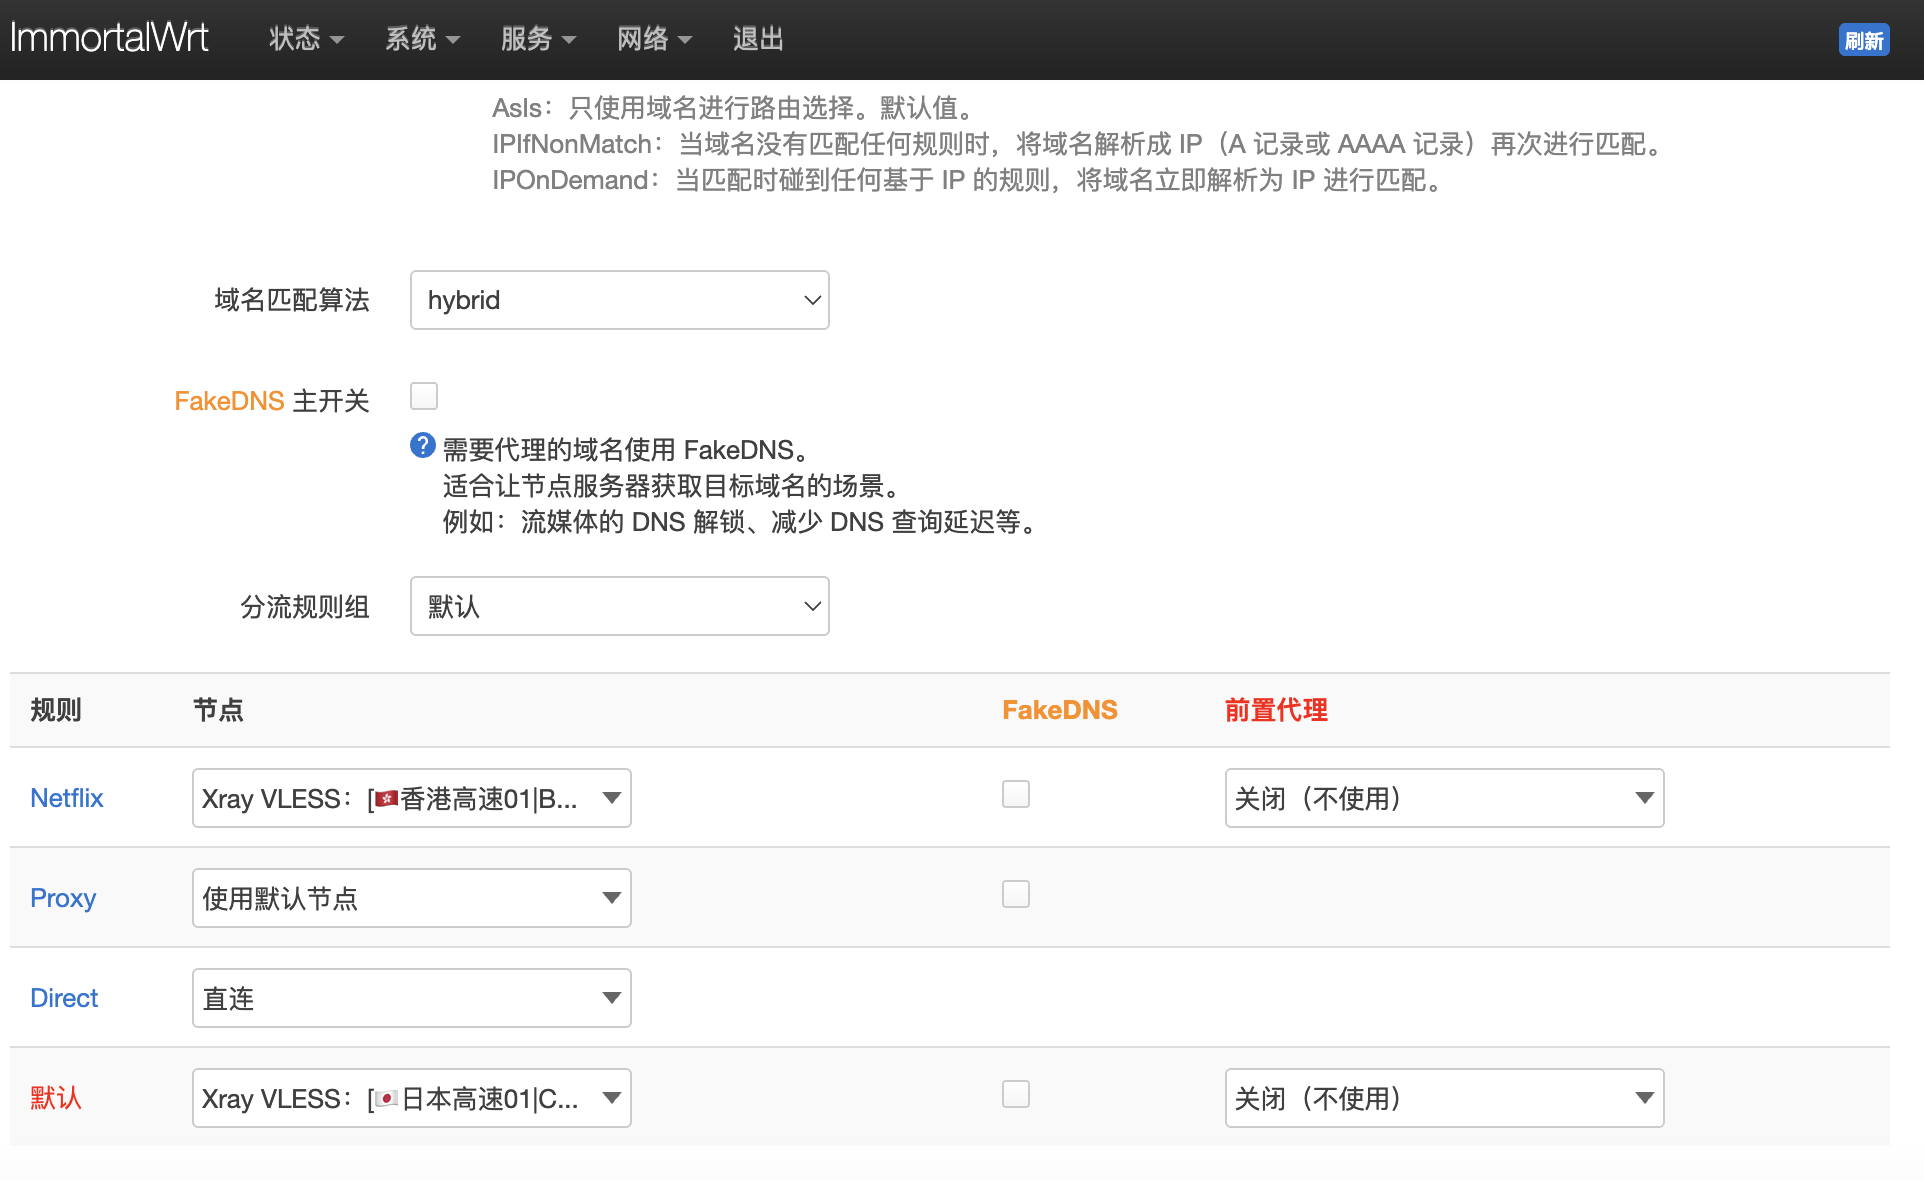1924x1180 pixels.
Task: Open the Direct node dropdown
Action: click(412, 998)
